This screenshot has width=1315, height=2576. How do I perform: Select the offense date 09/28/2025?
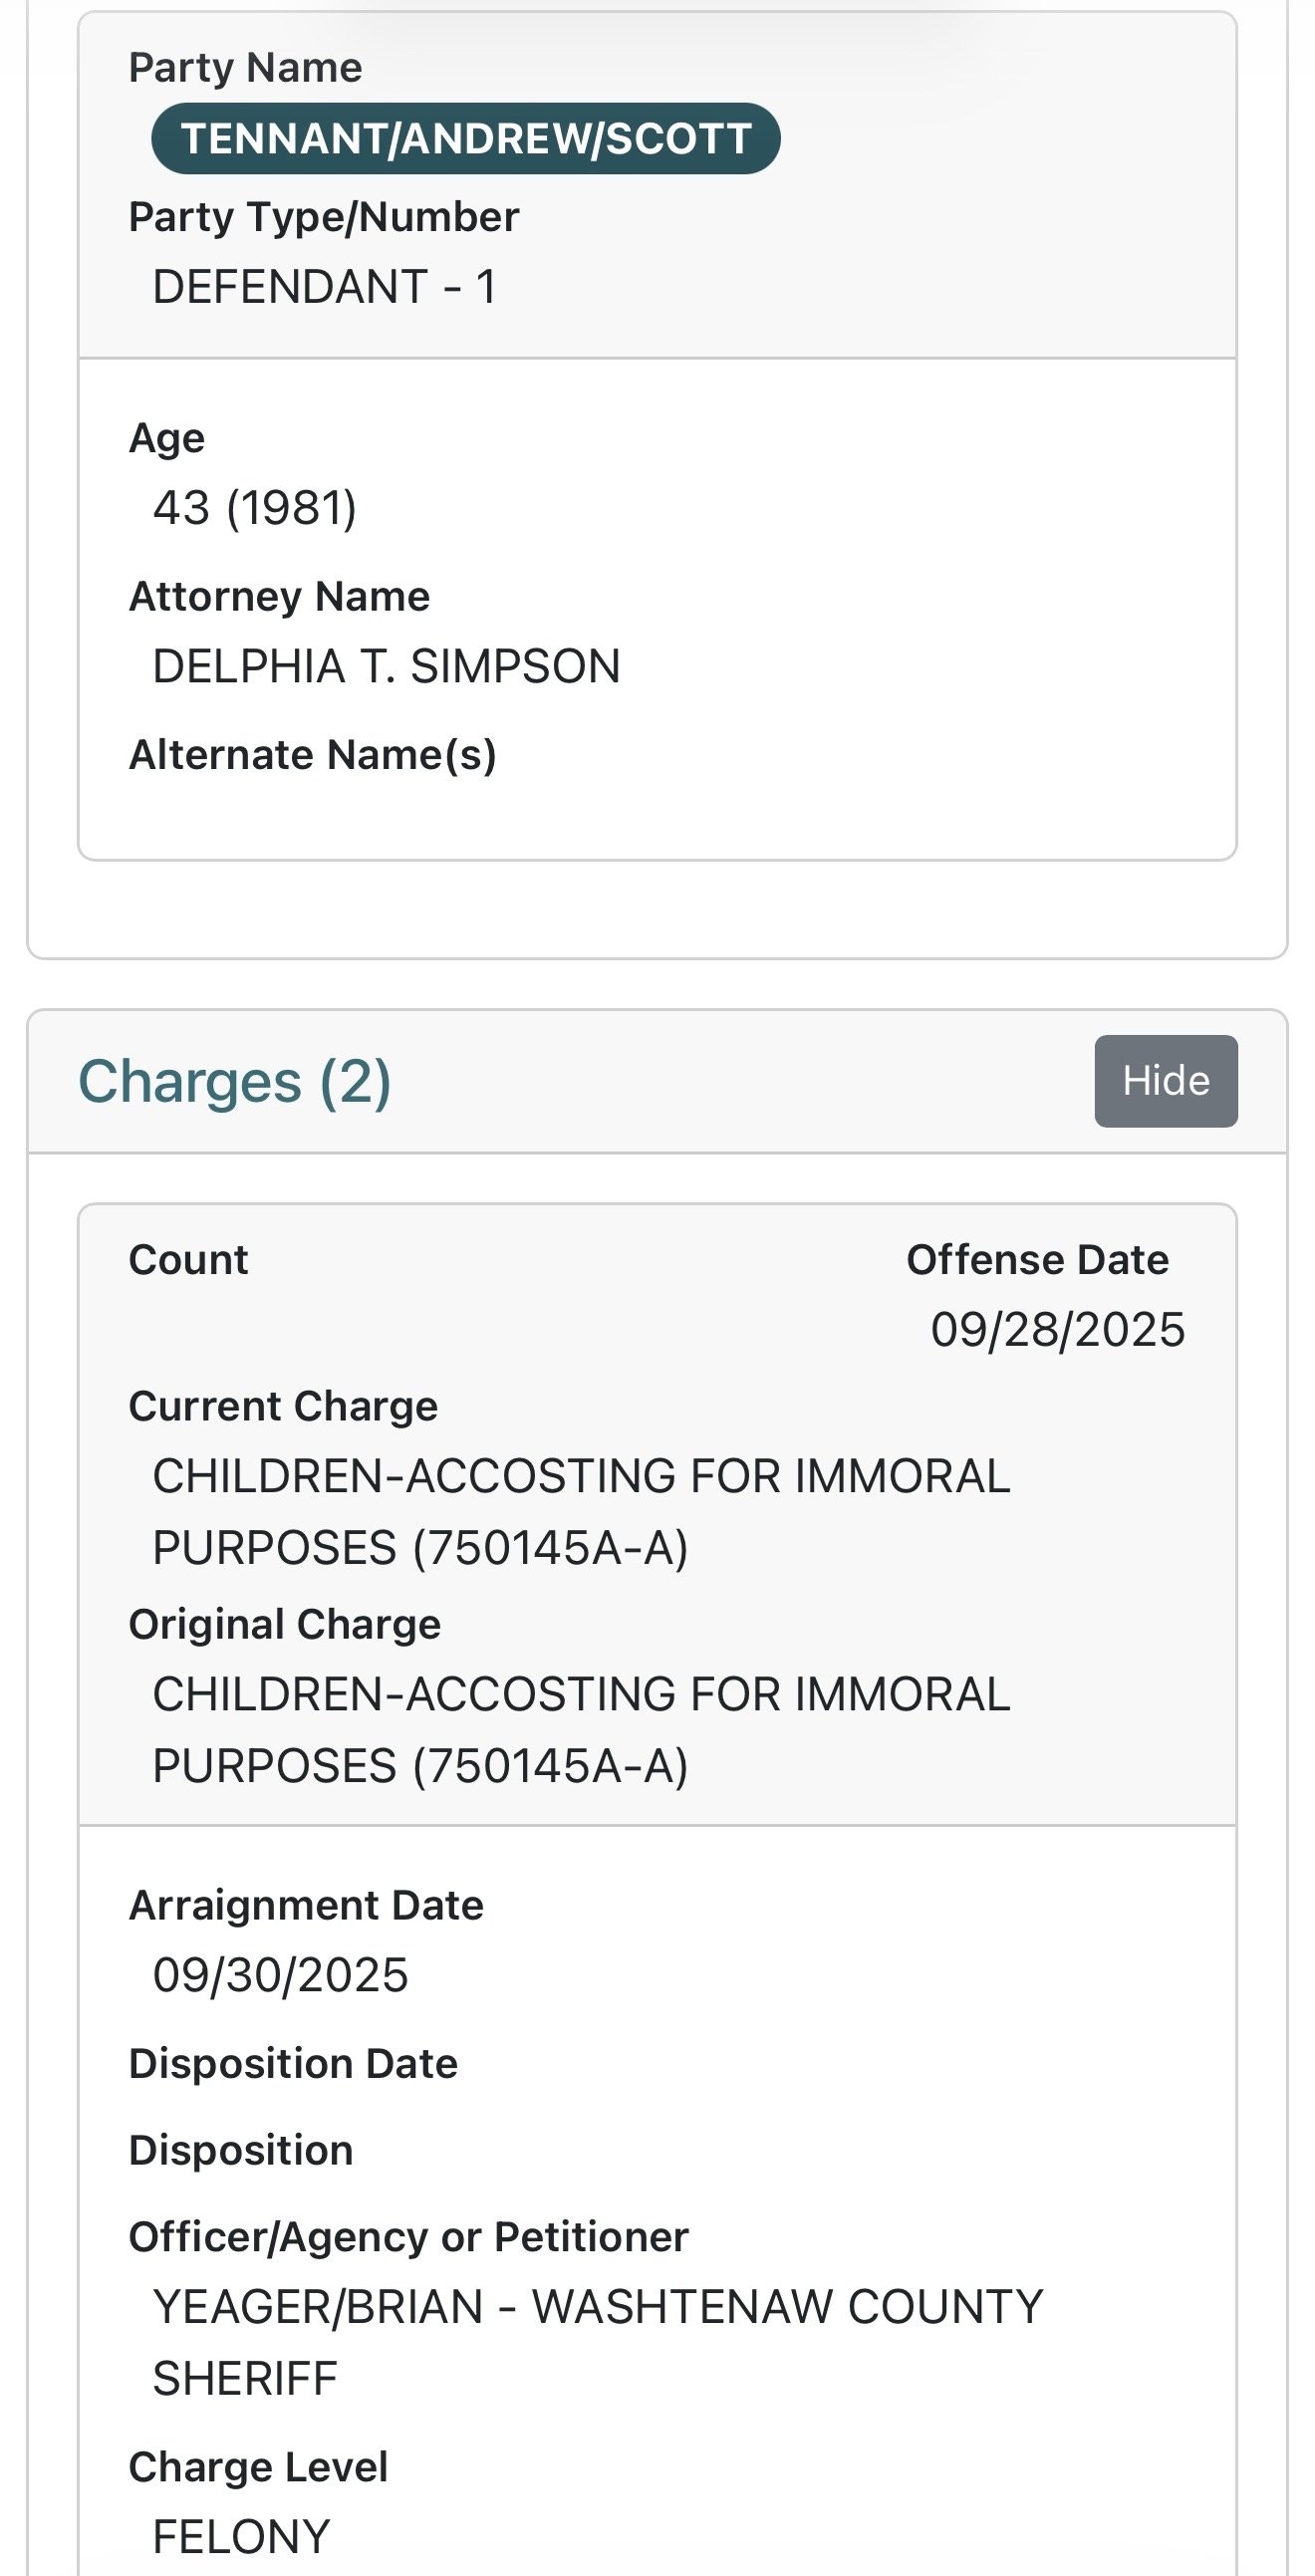pyautogui.click(x=1057, y=1330)
